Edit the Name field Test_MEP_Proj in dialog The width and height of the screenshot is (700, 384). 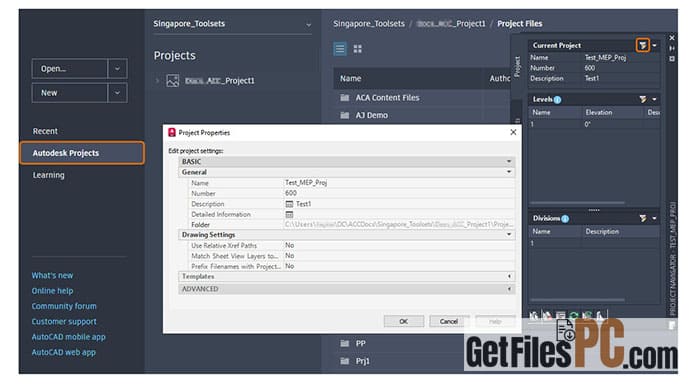pyautogui.click(x=399, y=183)
